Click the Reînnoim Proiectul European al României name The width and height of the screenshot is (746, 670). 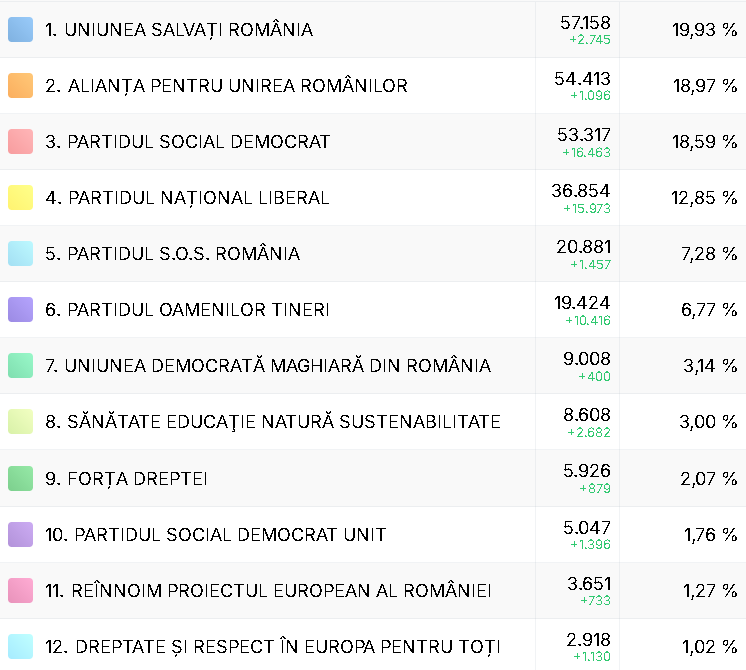tap(268, 591)
